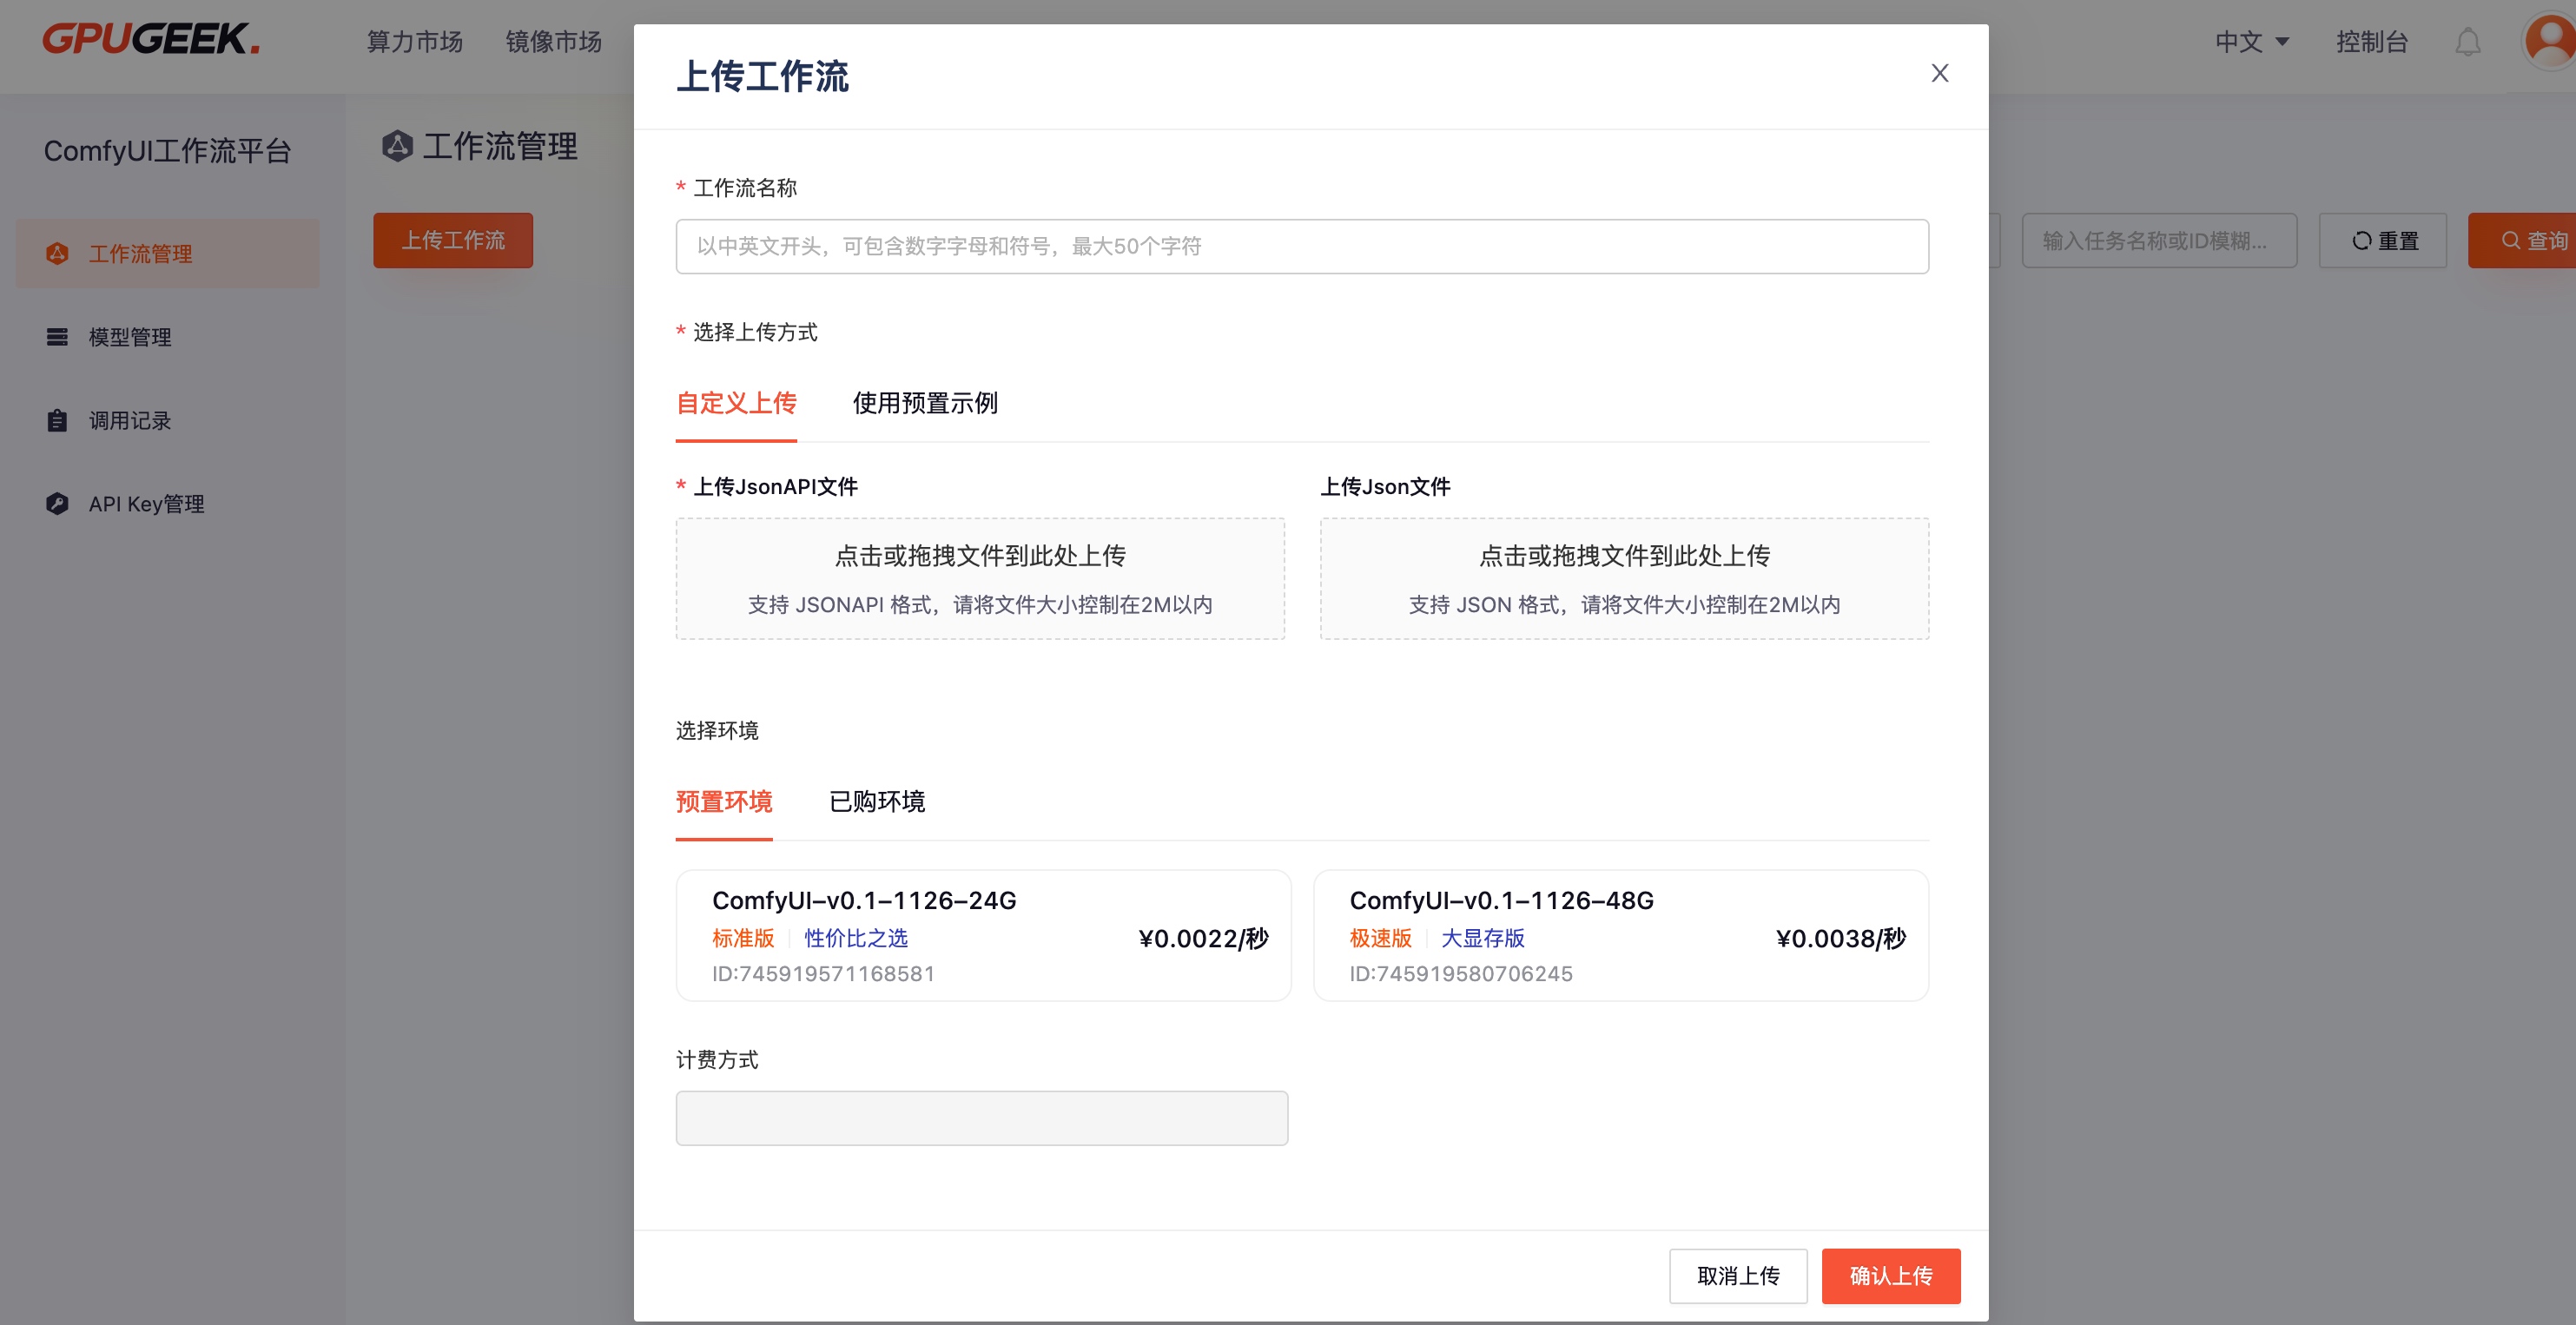Viewport: 2576px width, 1325px height.
Task: Switch to the 使用预置示例 tab
Action: 924,403
